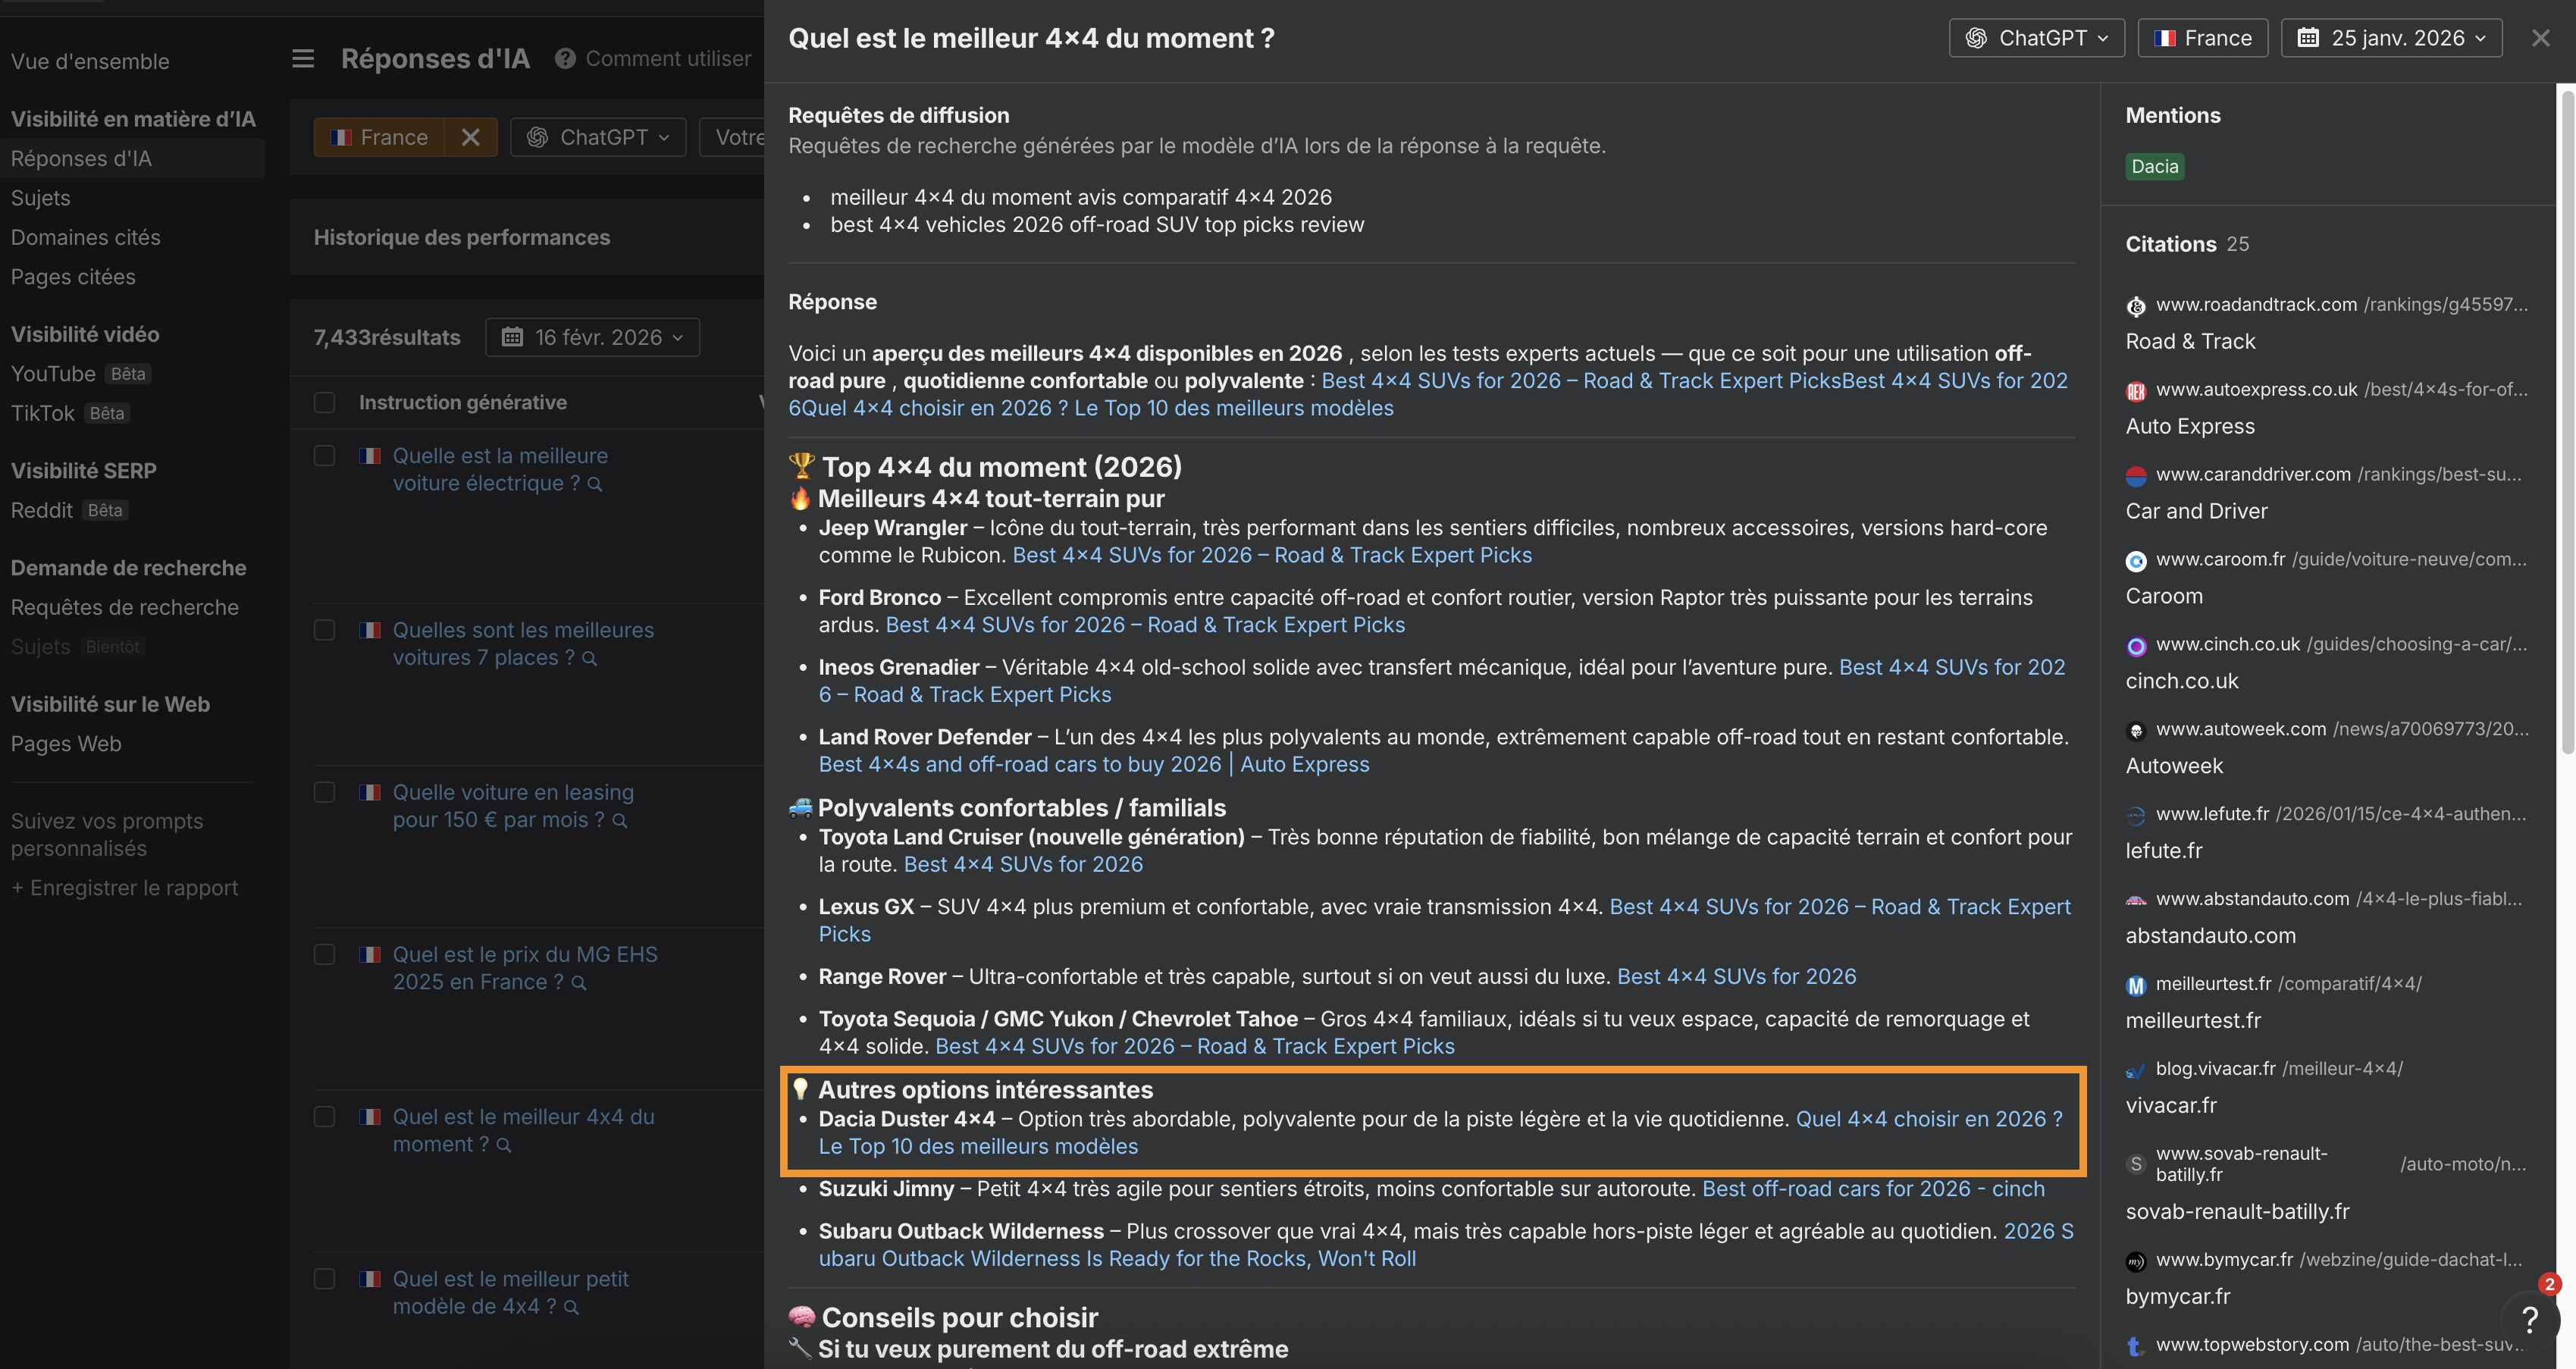Click the autoexpress.co.uk favicon in Citations

(x=2136, y=390)
